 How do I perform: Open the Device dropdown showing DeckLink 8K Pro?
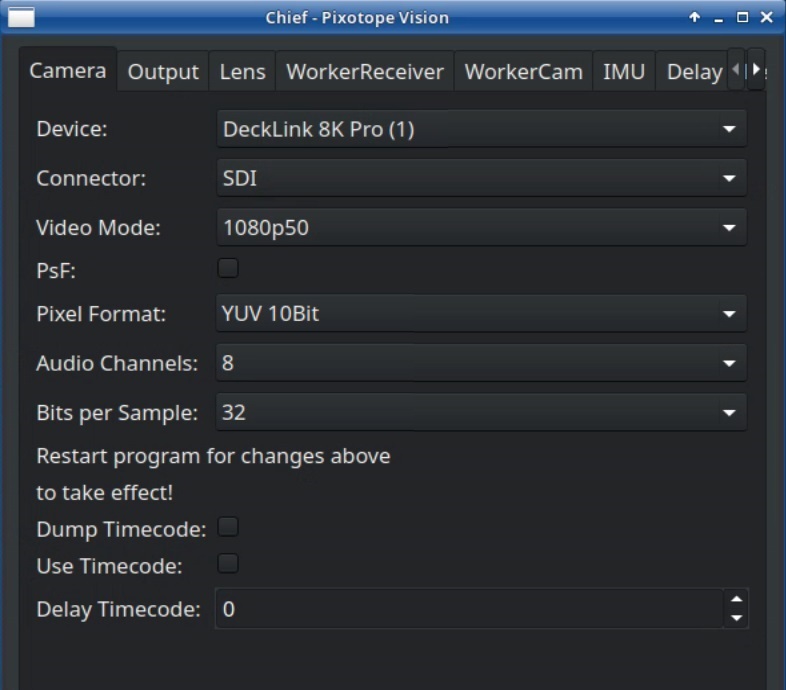481,129
